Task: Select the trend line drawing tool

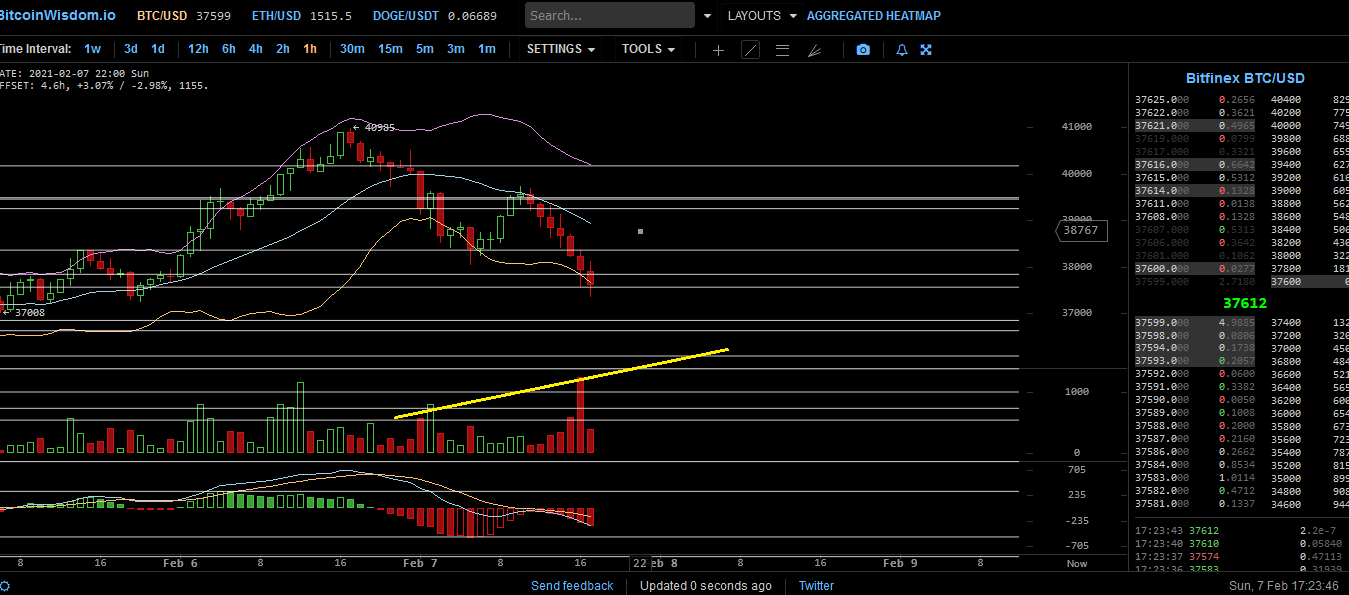Action: point(750,50)
